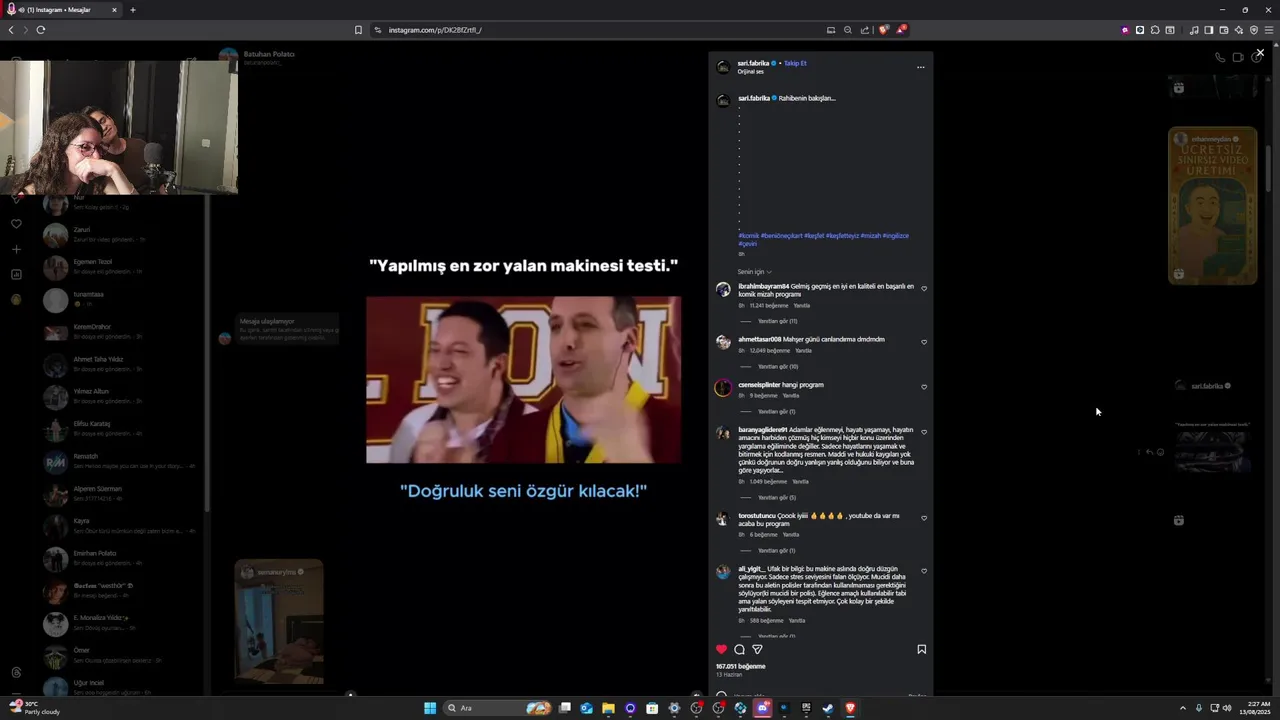Open Zaruri conversation in messages list
The height and width of the screenshot is (720, 1280).
[x=122, y=235]
